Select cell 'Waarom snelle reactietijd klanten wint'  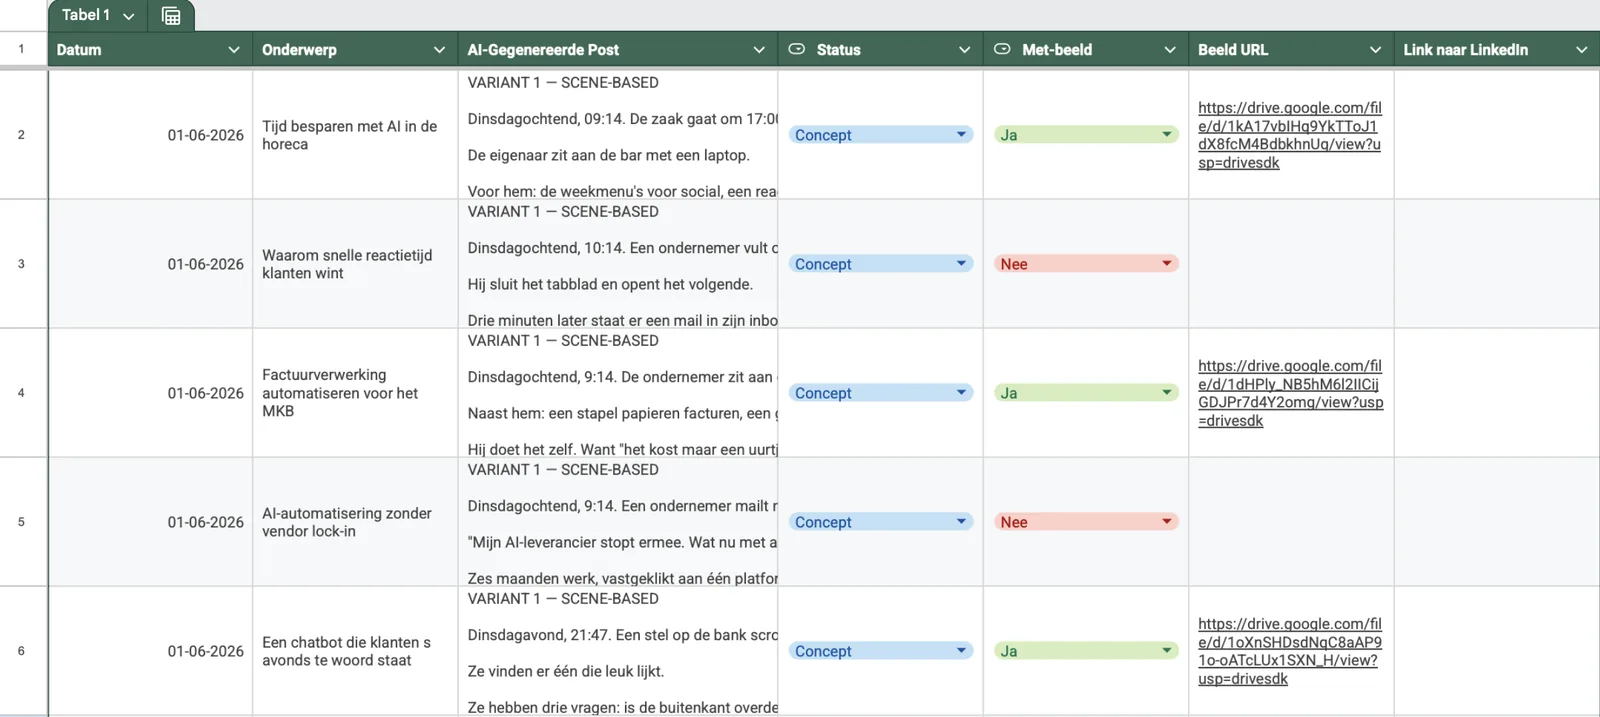click(355, 264)
